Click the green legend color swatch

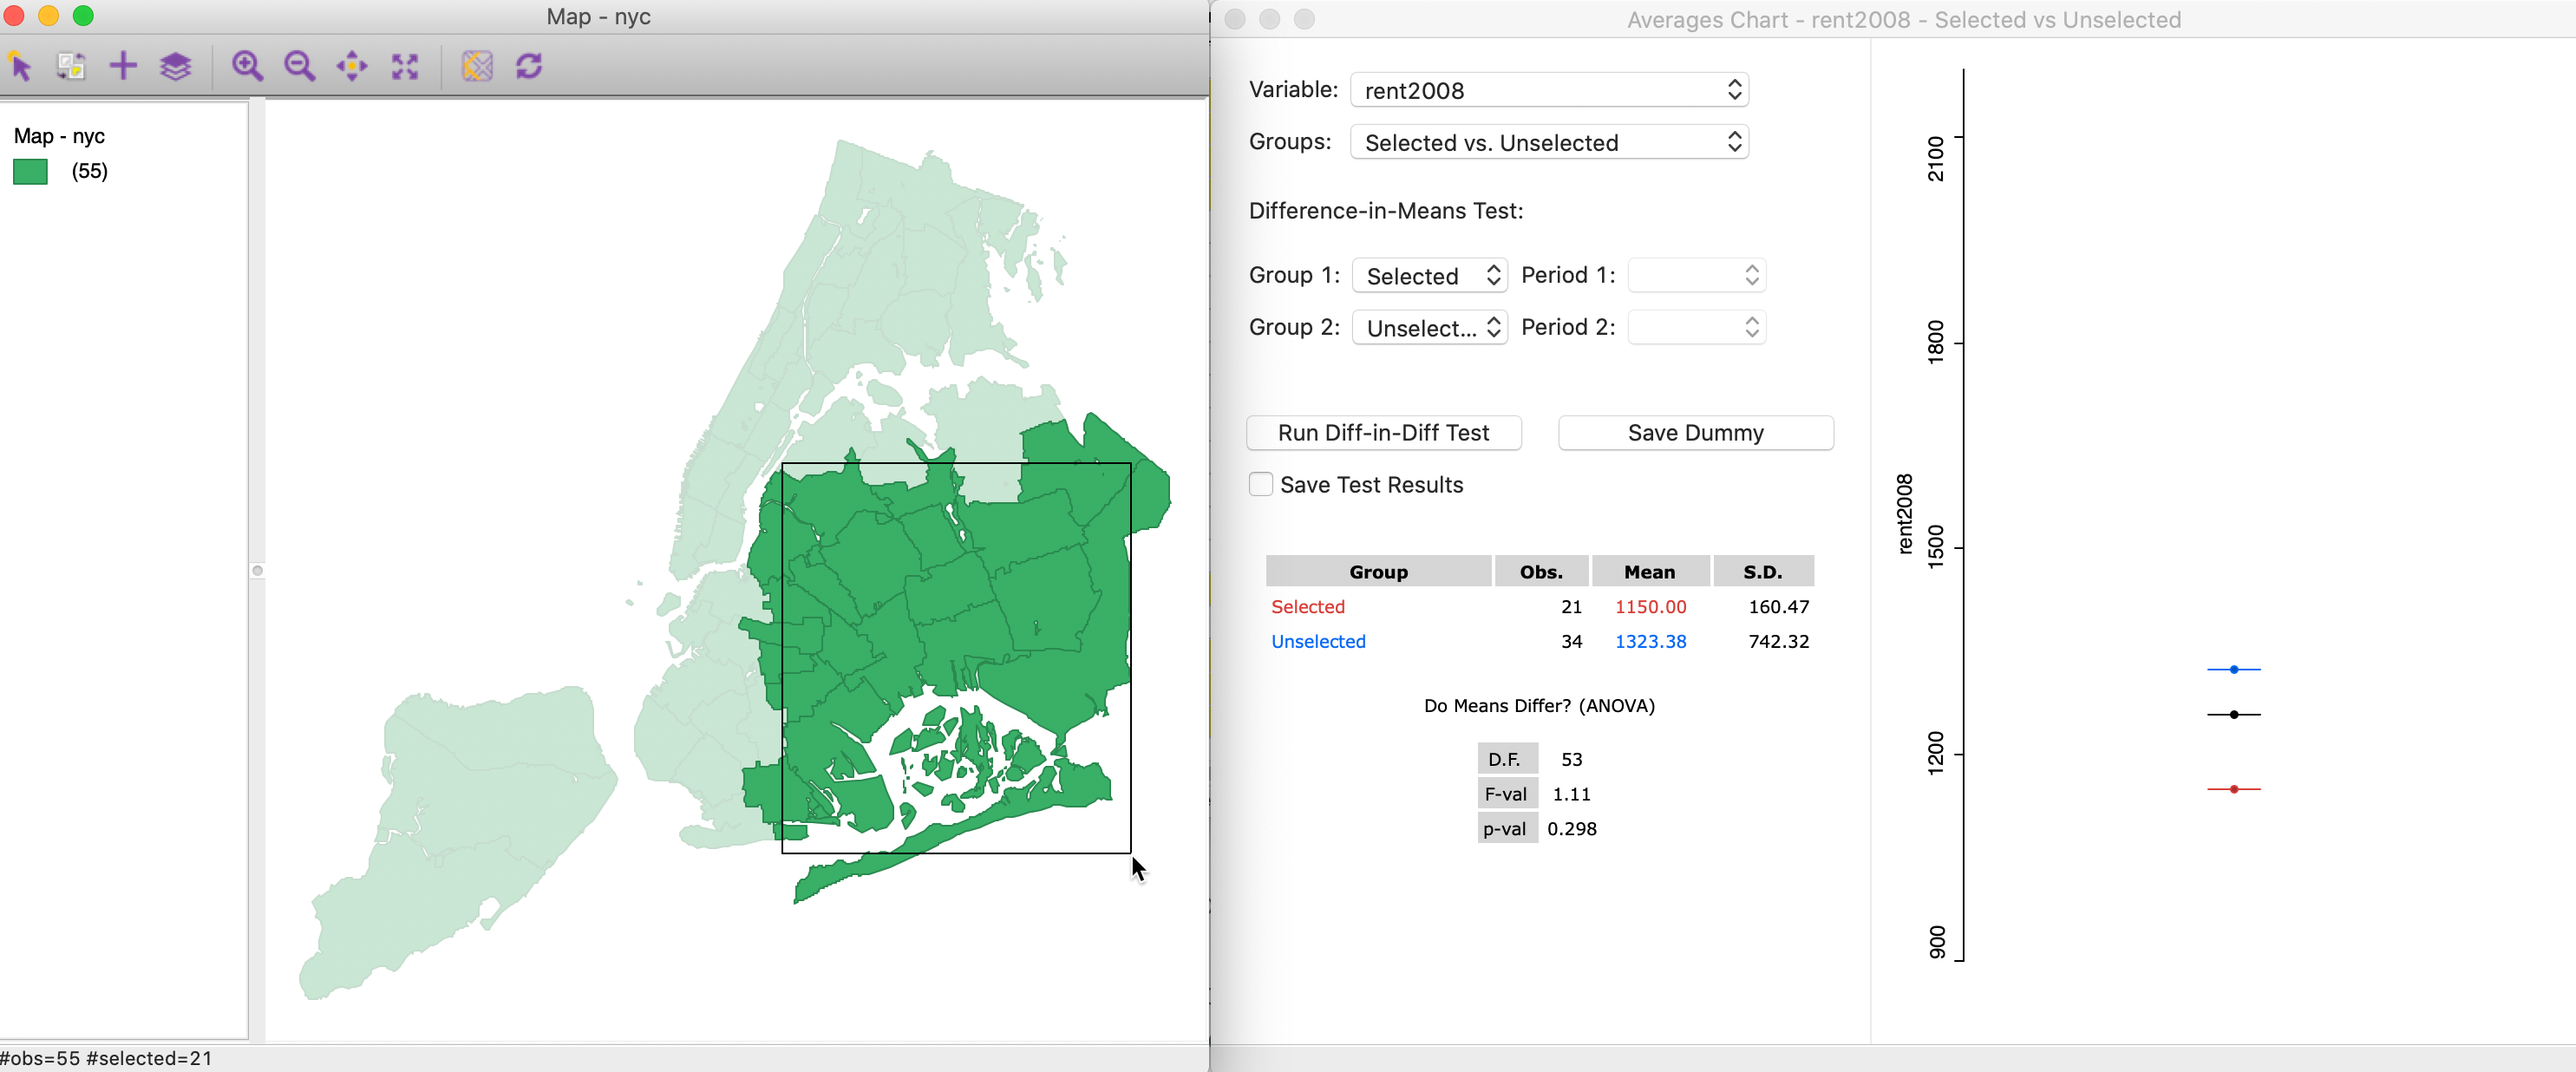tap(30, 171)
